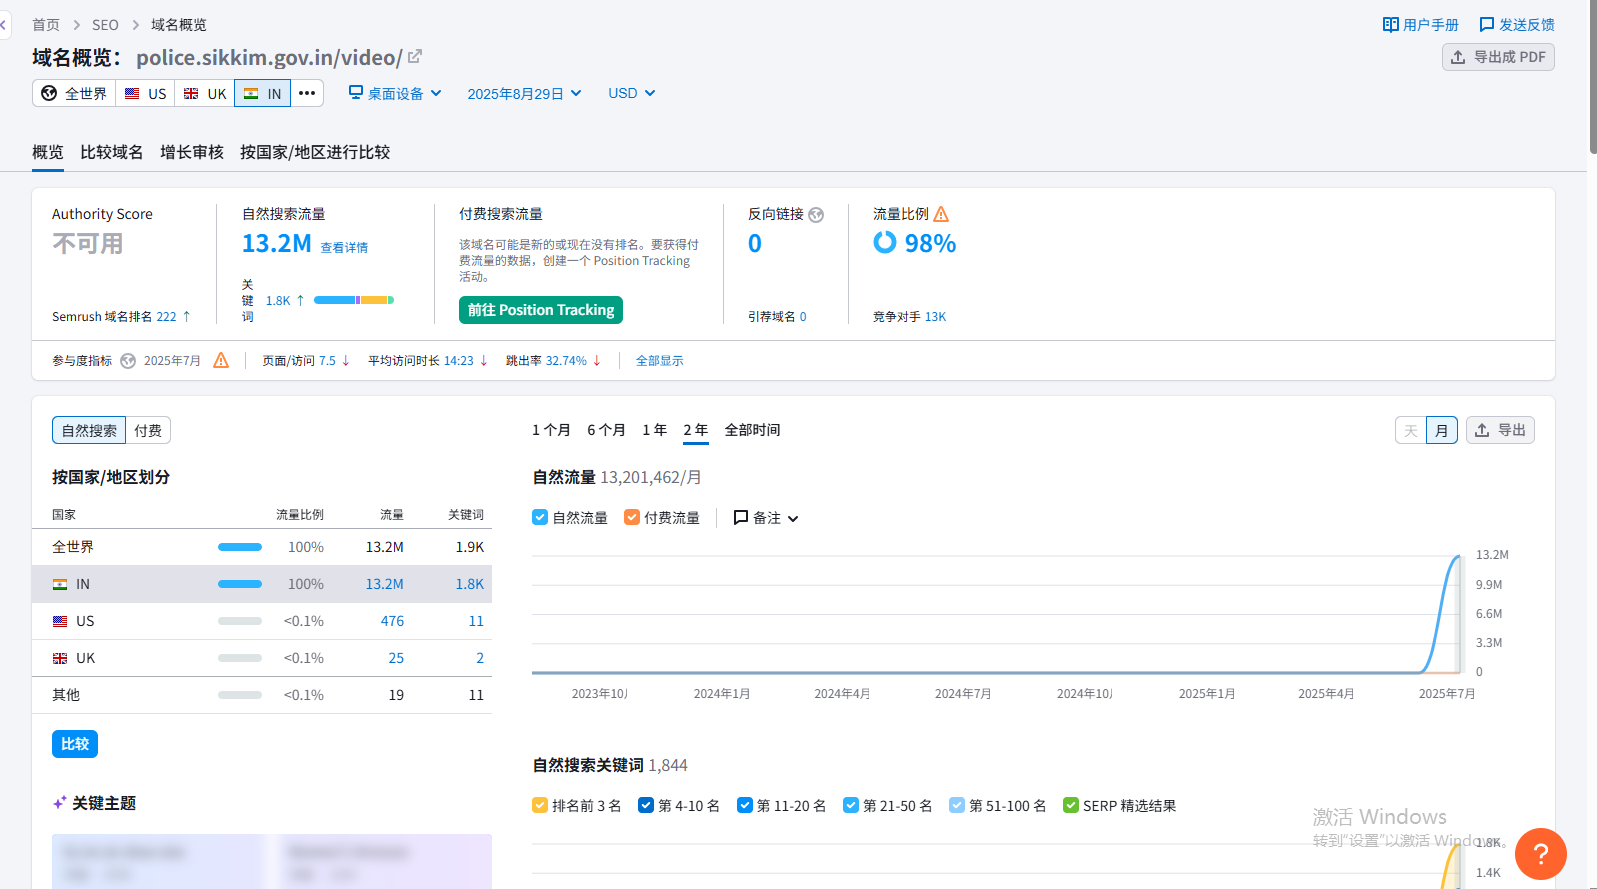Click the send feedback chat icon
The height and width of the screenshot is (889, 1597).
[1486, 25]
